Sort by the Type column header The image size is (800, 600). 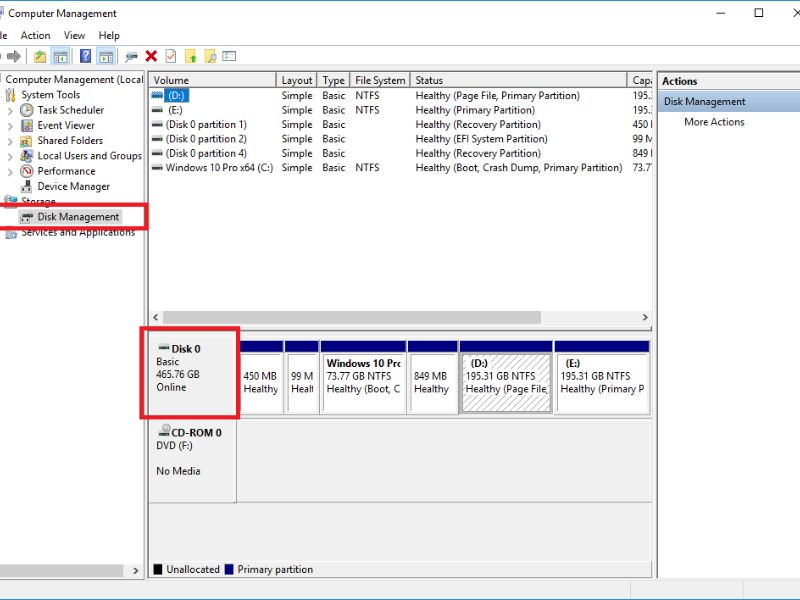(x=333, y=80)
